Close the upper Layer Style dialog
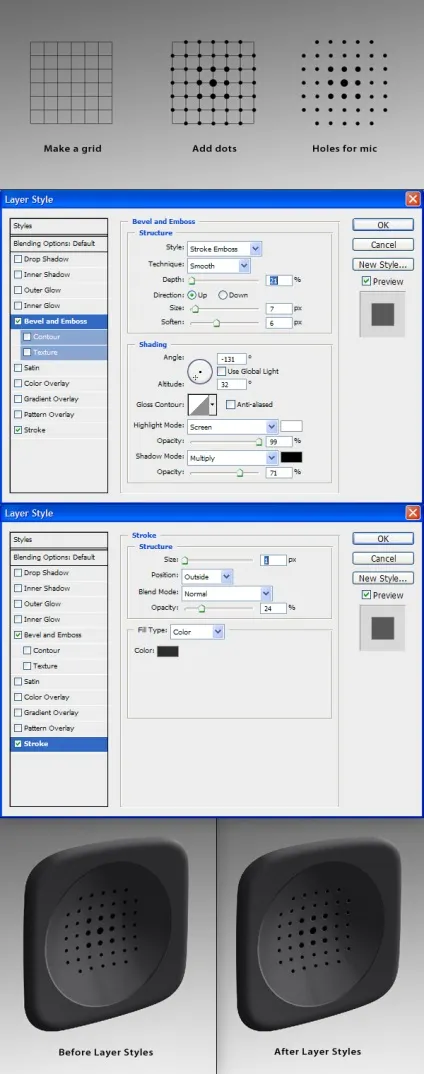Image resolution: width=424 pixels, height=1074 pixels. (412, 199)
